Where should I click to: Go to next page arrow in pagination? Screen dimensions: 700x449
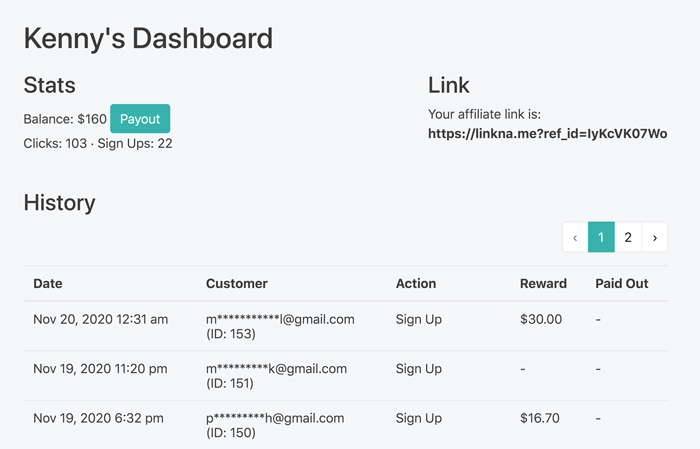point(654,237)
